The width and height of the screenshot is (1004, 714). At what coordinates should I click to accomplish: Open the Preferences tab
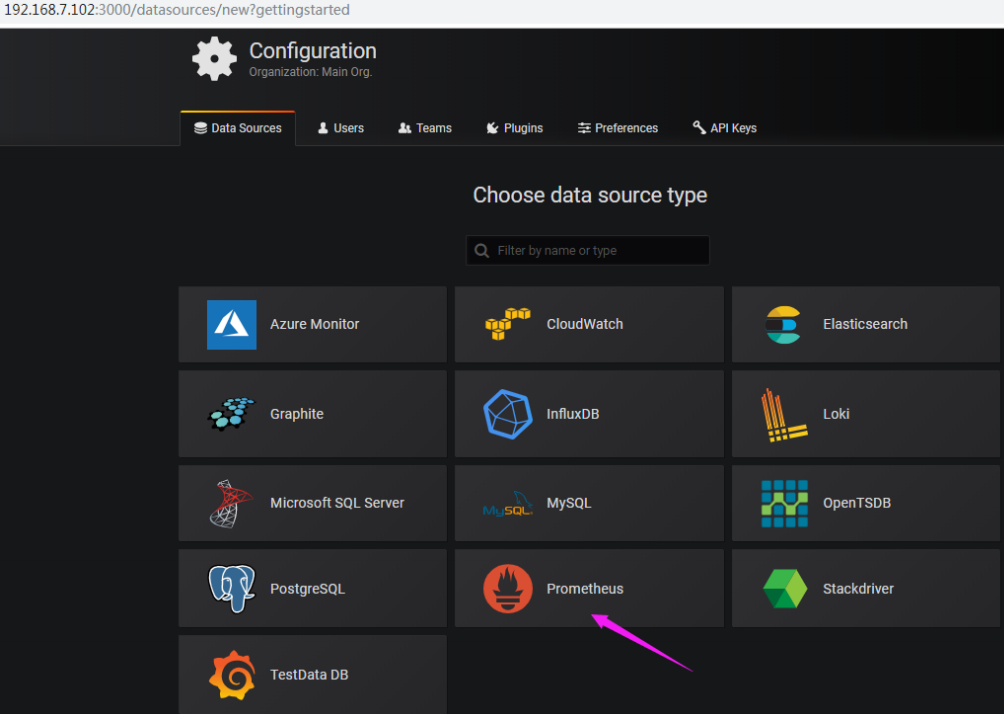[618, 128]
